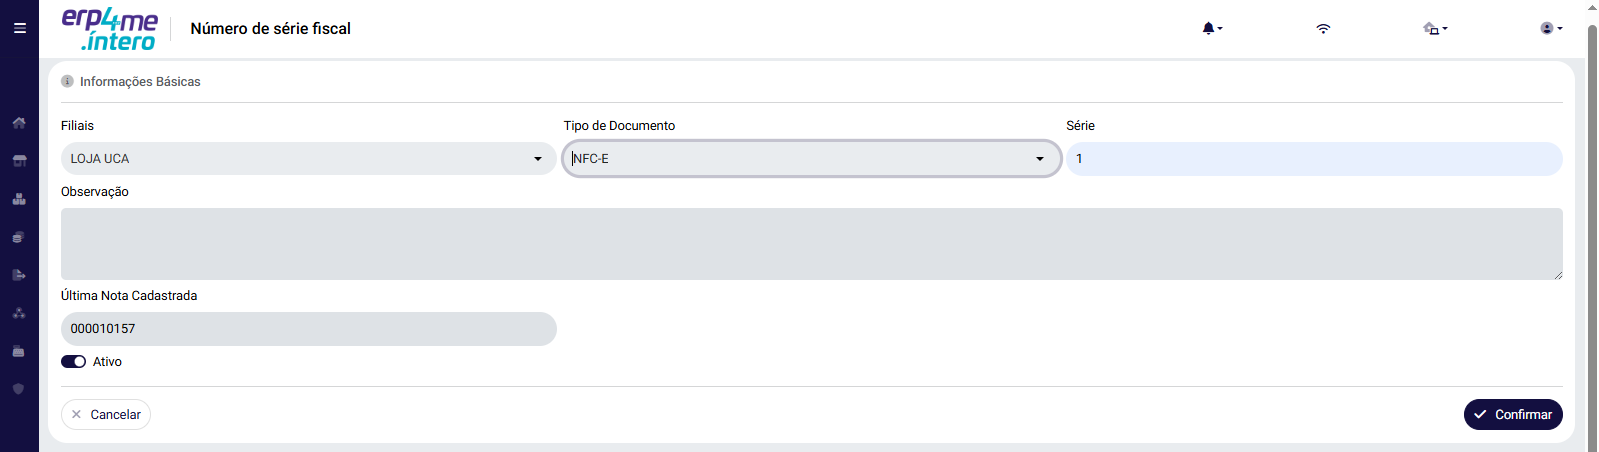The image size is (1599, 452).
Task: Click the Última Nota Cadastrada field
Action: tap(308, 329)
